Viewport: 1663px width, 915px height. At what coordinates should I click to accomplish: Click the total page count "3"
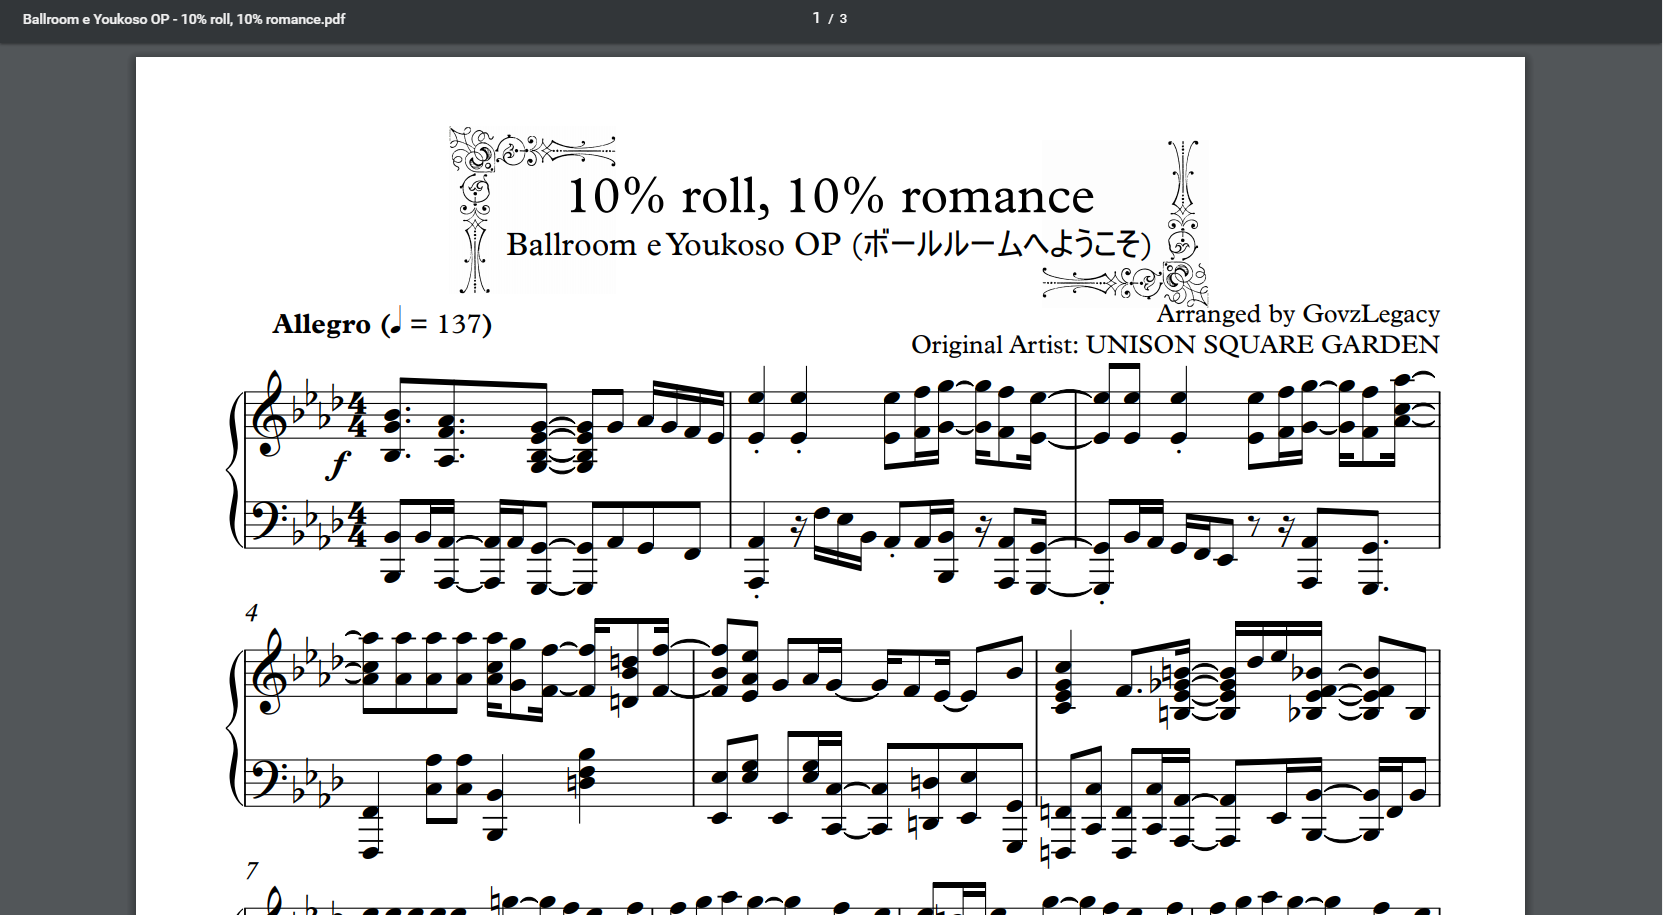click(843, 19)
